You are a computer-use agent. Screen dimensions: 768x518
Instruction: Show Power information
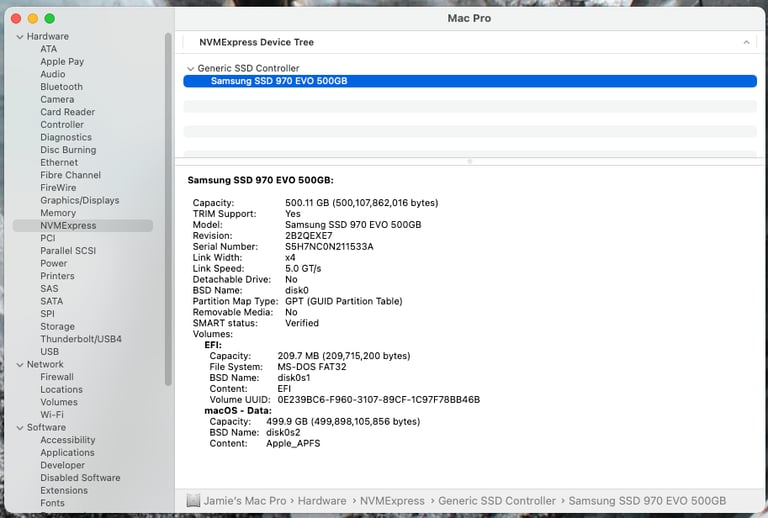pos(53,263)
